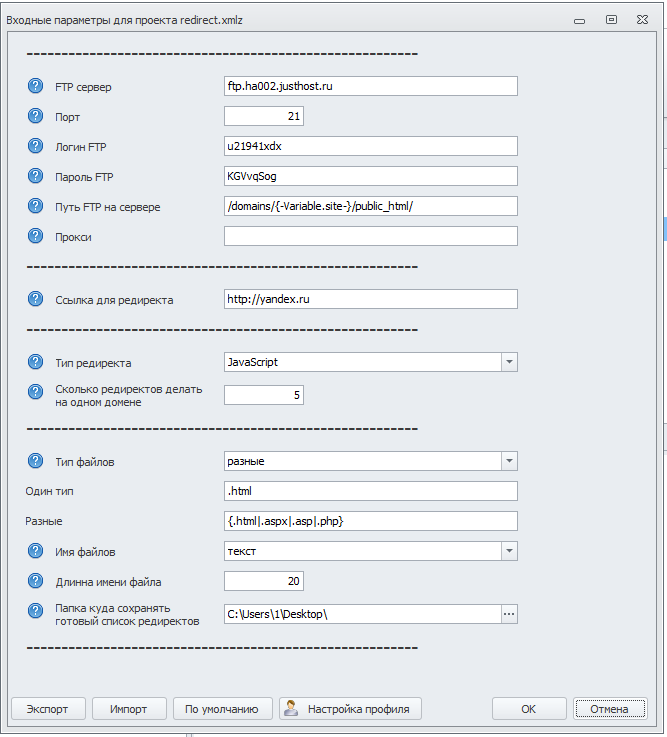Click help icon next to Длинна имени файла
This screenshot has height=737, width=667.
point(36,581)
